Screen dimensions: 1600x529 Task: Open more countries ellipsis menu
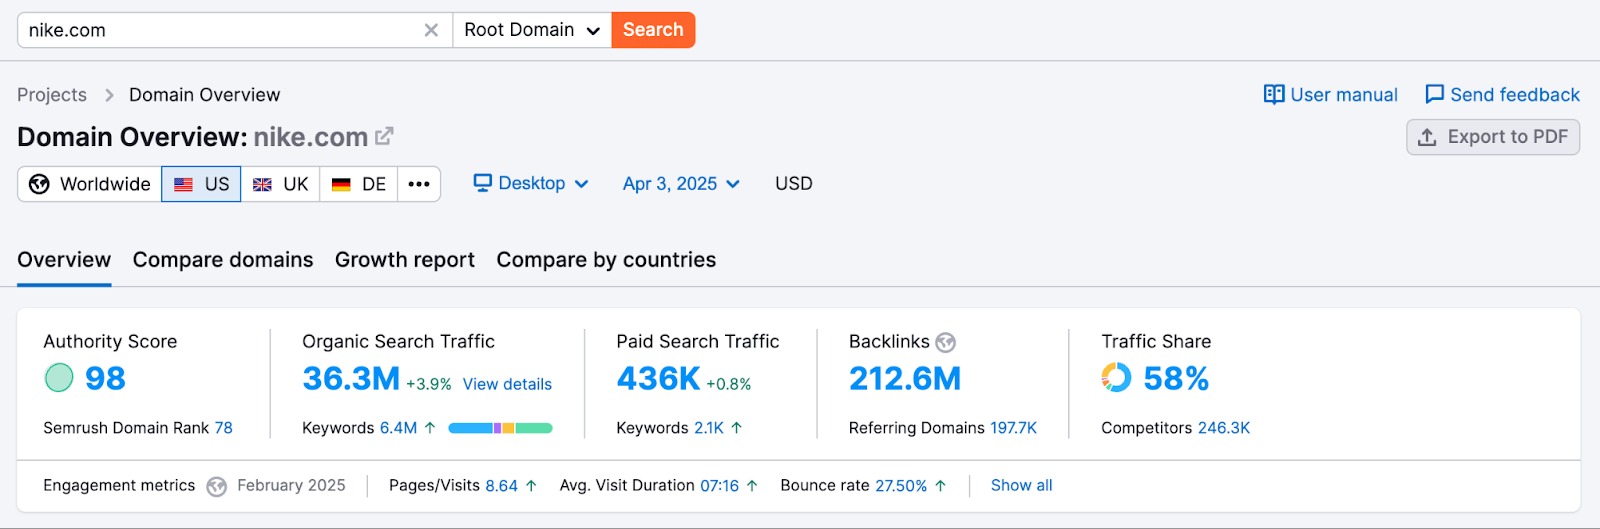[419, 184]
